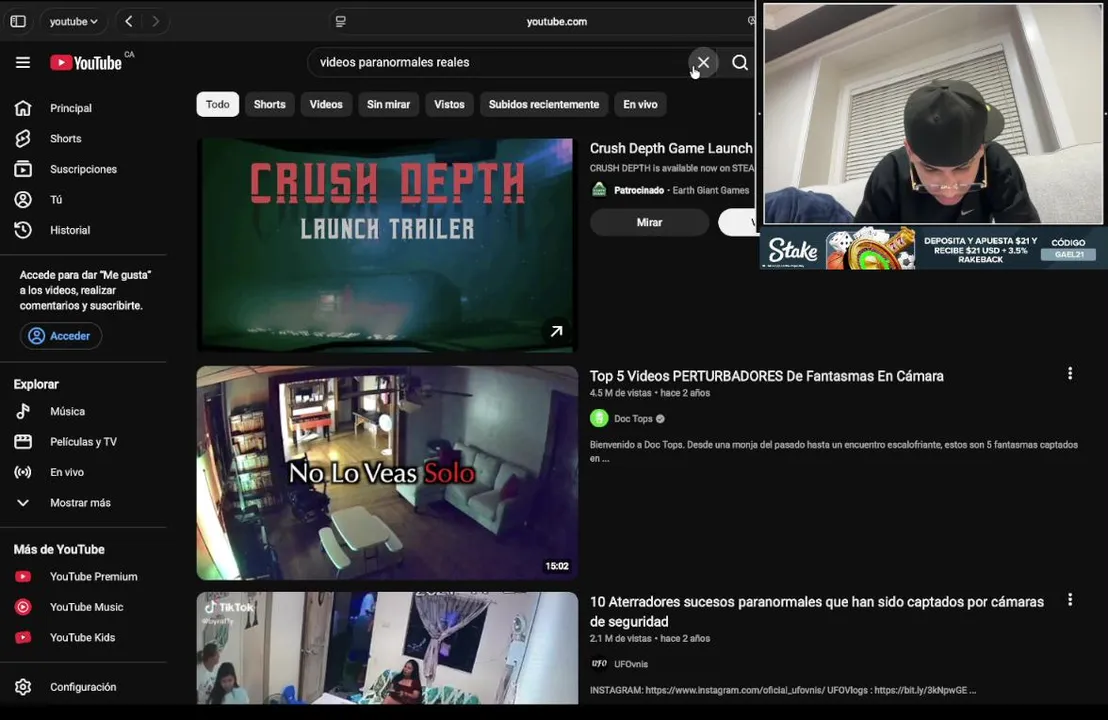Clear the search query with X
The image size is (1108, 720).
[703, 62]
